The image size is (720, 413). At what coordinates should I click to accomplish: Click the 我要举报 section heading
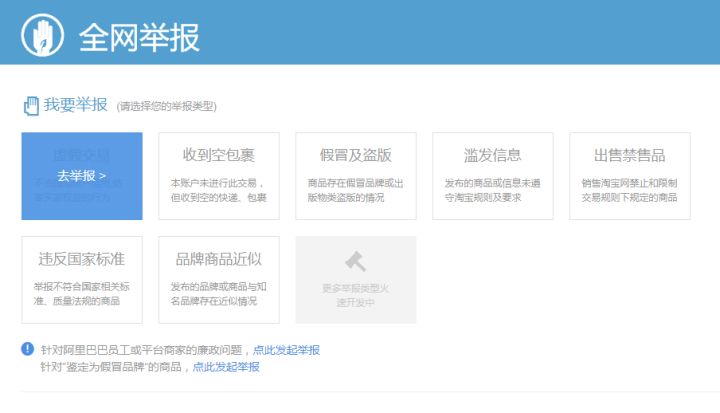(75, 104)
